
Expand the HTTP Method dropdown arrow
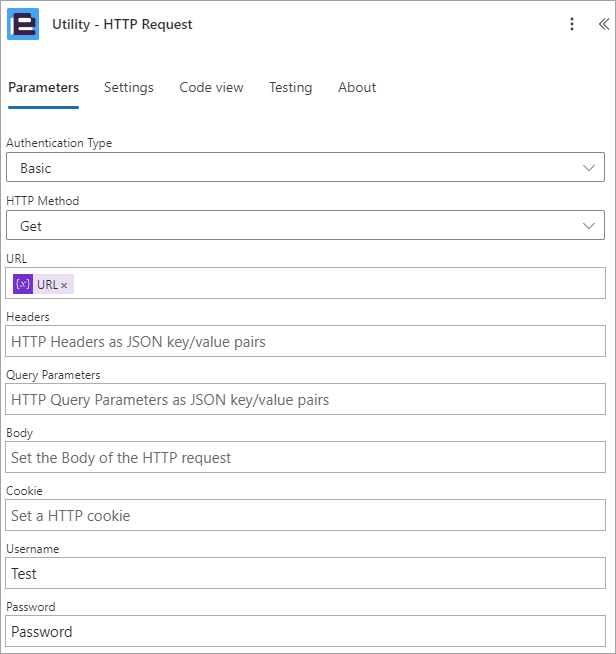tap(588, 226)
